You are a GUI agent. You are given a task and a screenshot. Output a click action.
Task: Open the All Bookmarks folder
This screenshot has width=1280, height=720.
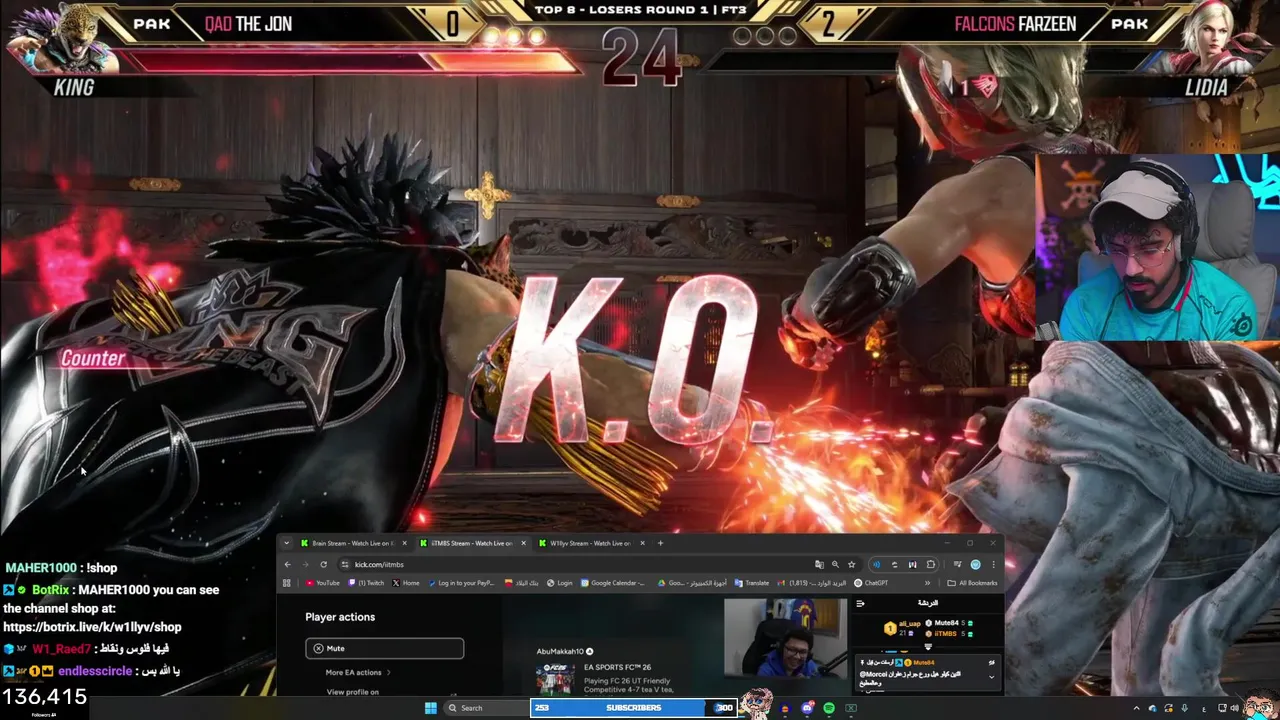(x=973, y=583)
